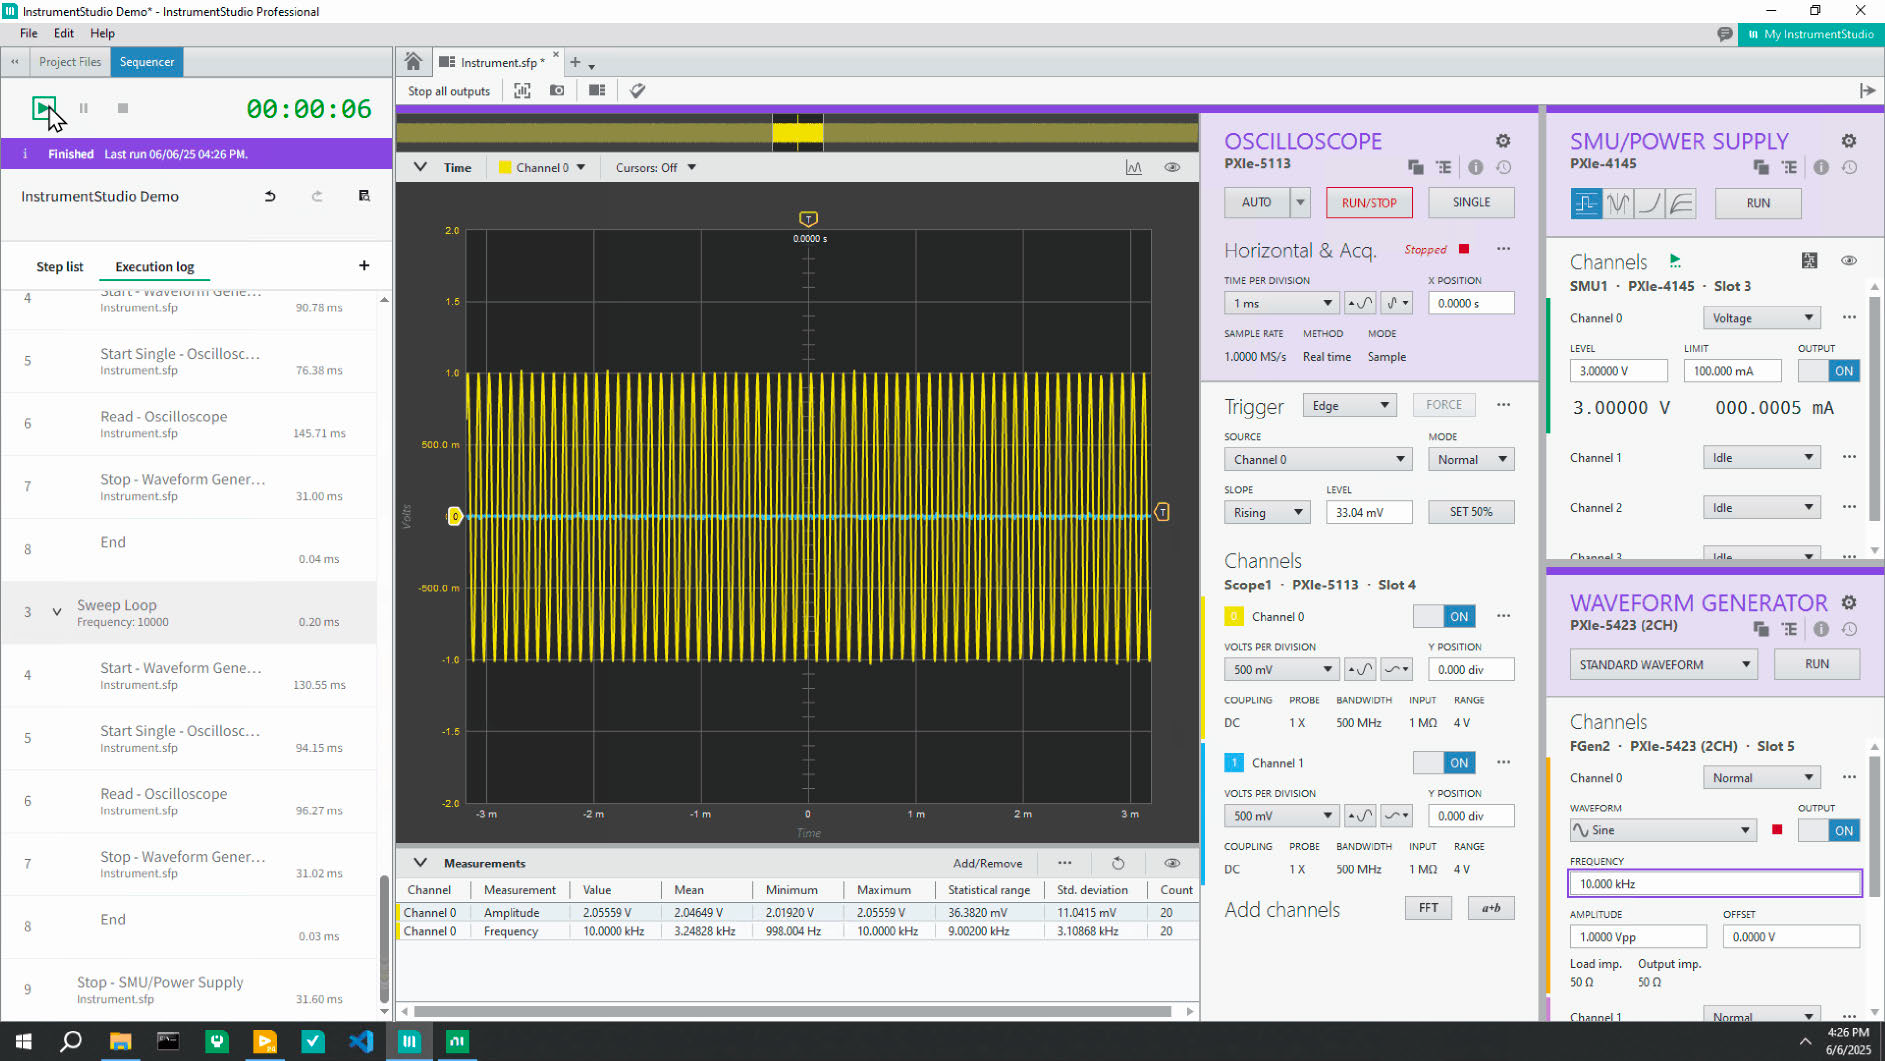Viewport: 1885px width, 1061px height.
Task: Click the SET 50% trigger button
Action: [x=1470, y=512]
